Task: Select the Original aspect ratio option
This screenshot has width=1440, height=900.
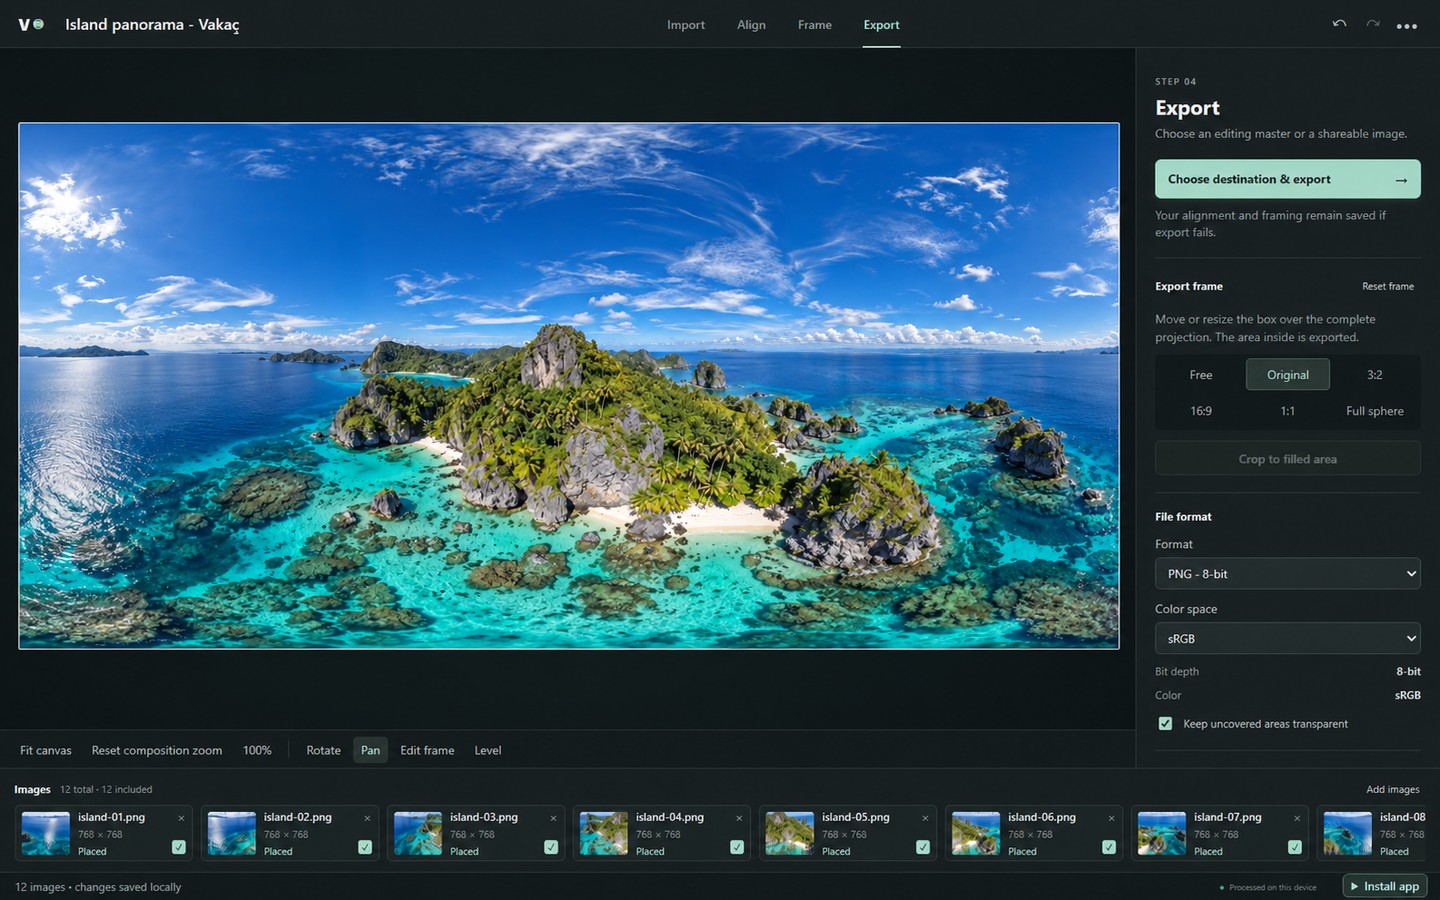Action: tap(1288, 375)
